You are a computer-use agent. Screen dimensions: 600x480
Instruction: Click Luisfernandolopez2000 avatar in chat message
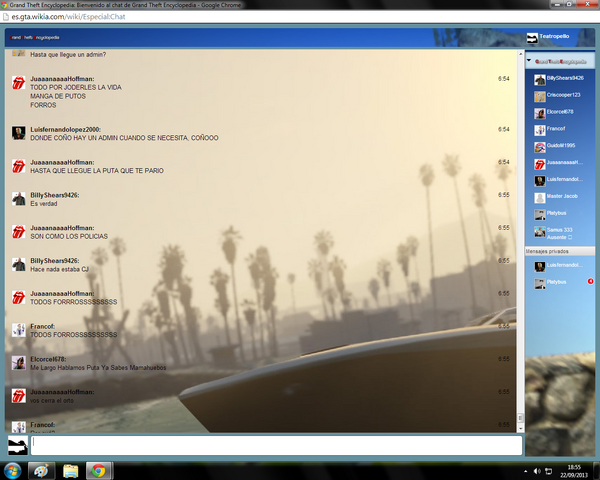[x=18, y=133]
